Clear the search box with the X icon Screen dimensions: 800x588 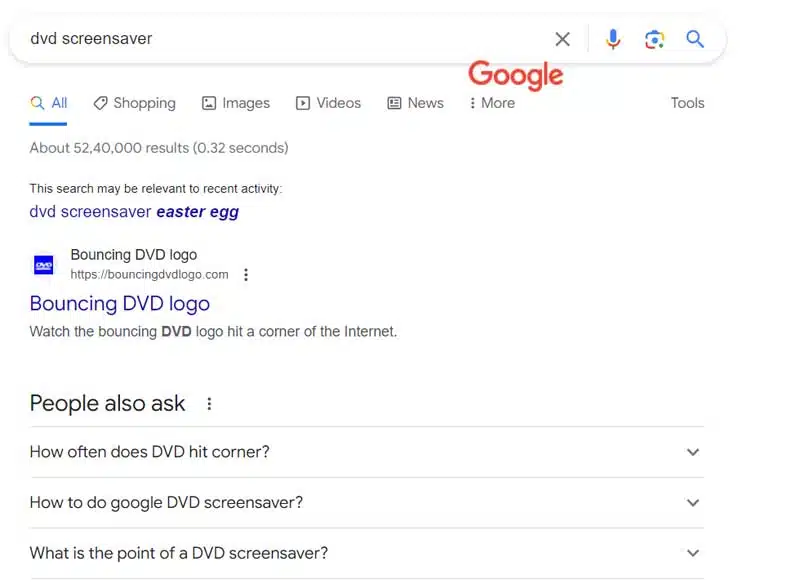coord(562,39)
